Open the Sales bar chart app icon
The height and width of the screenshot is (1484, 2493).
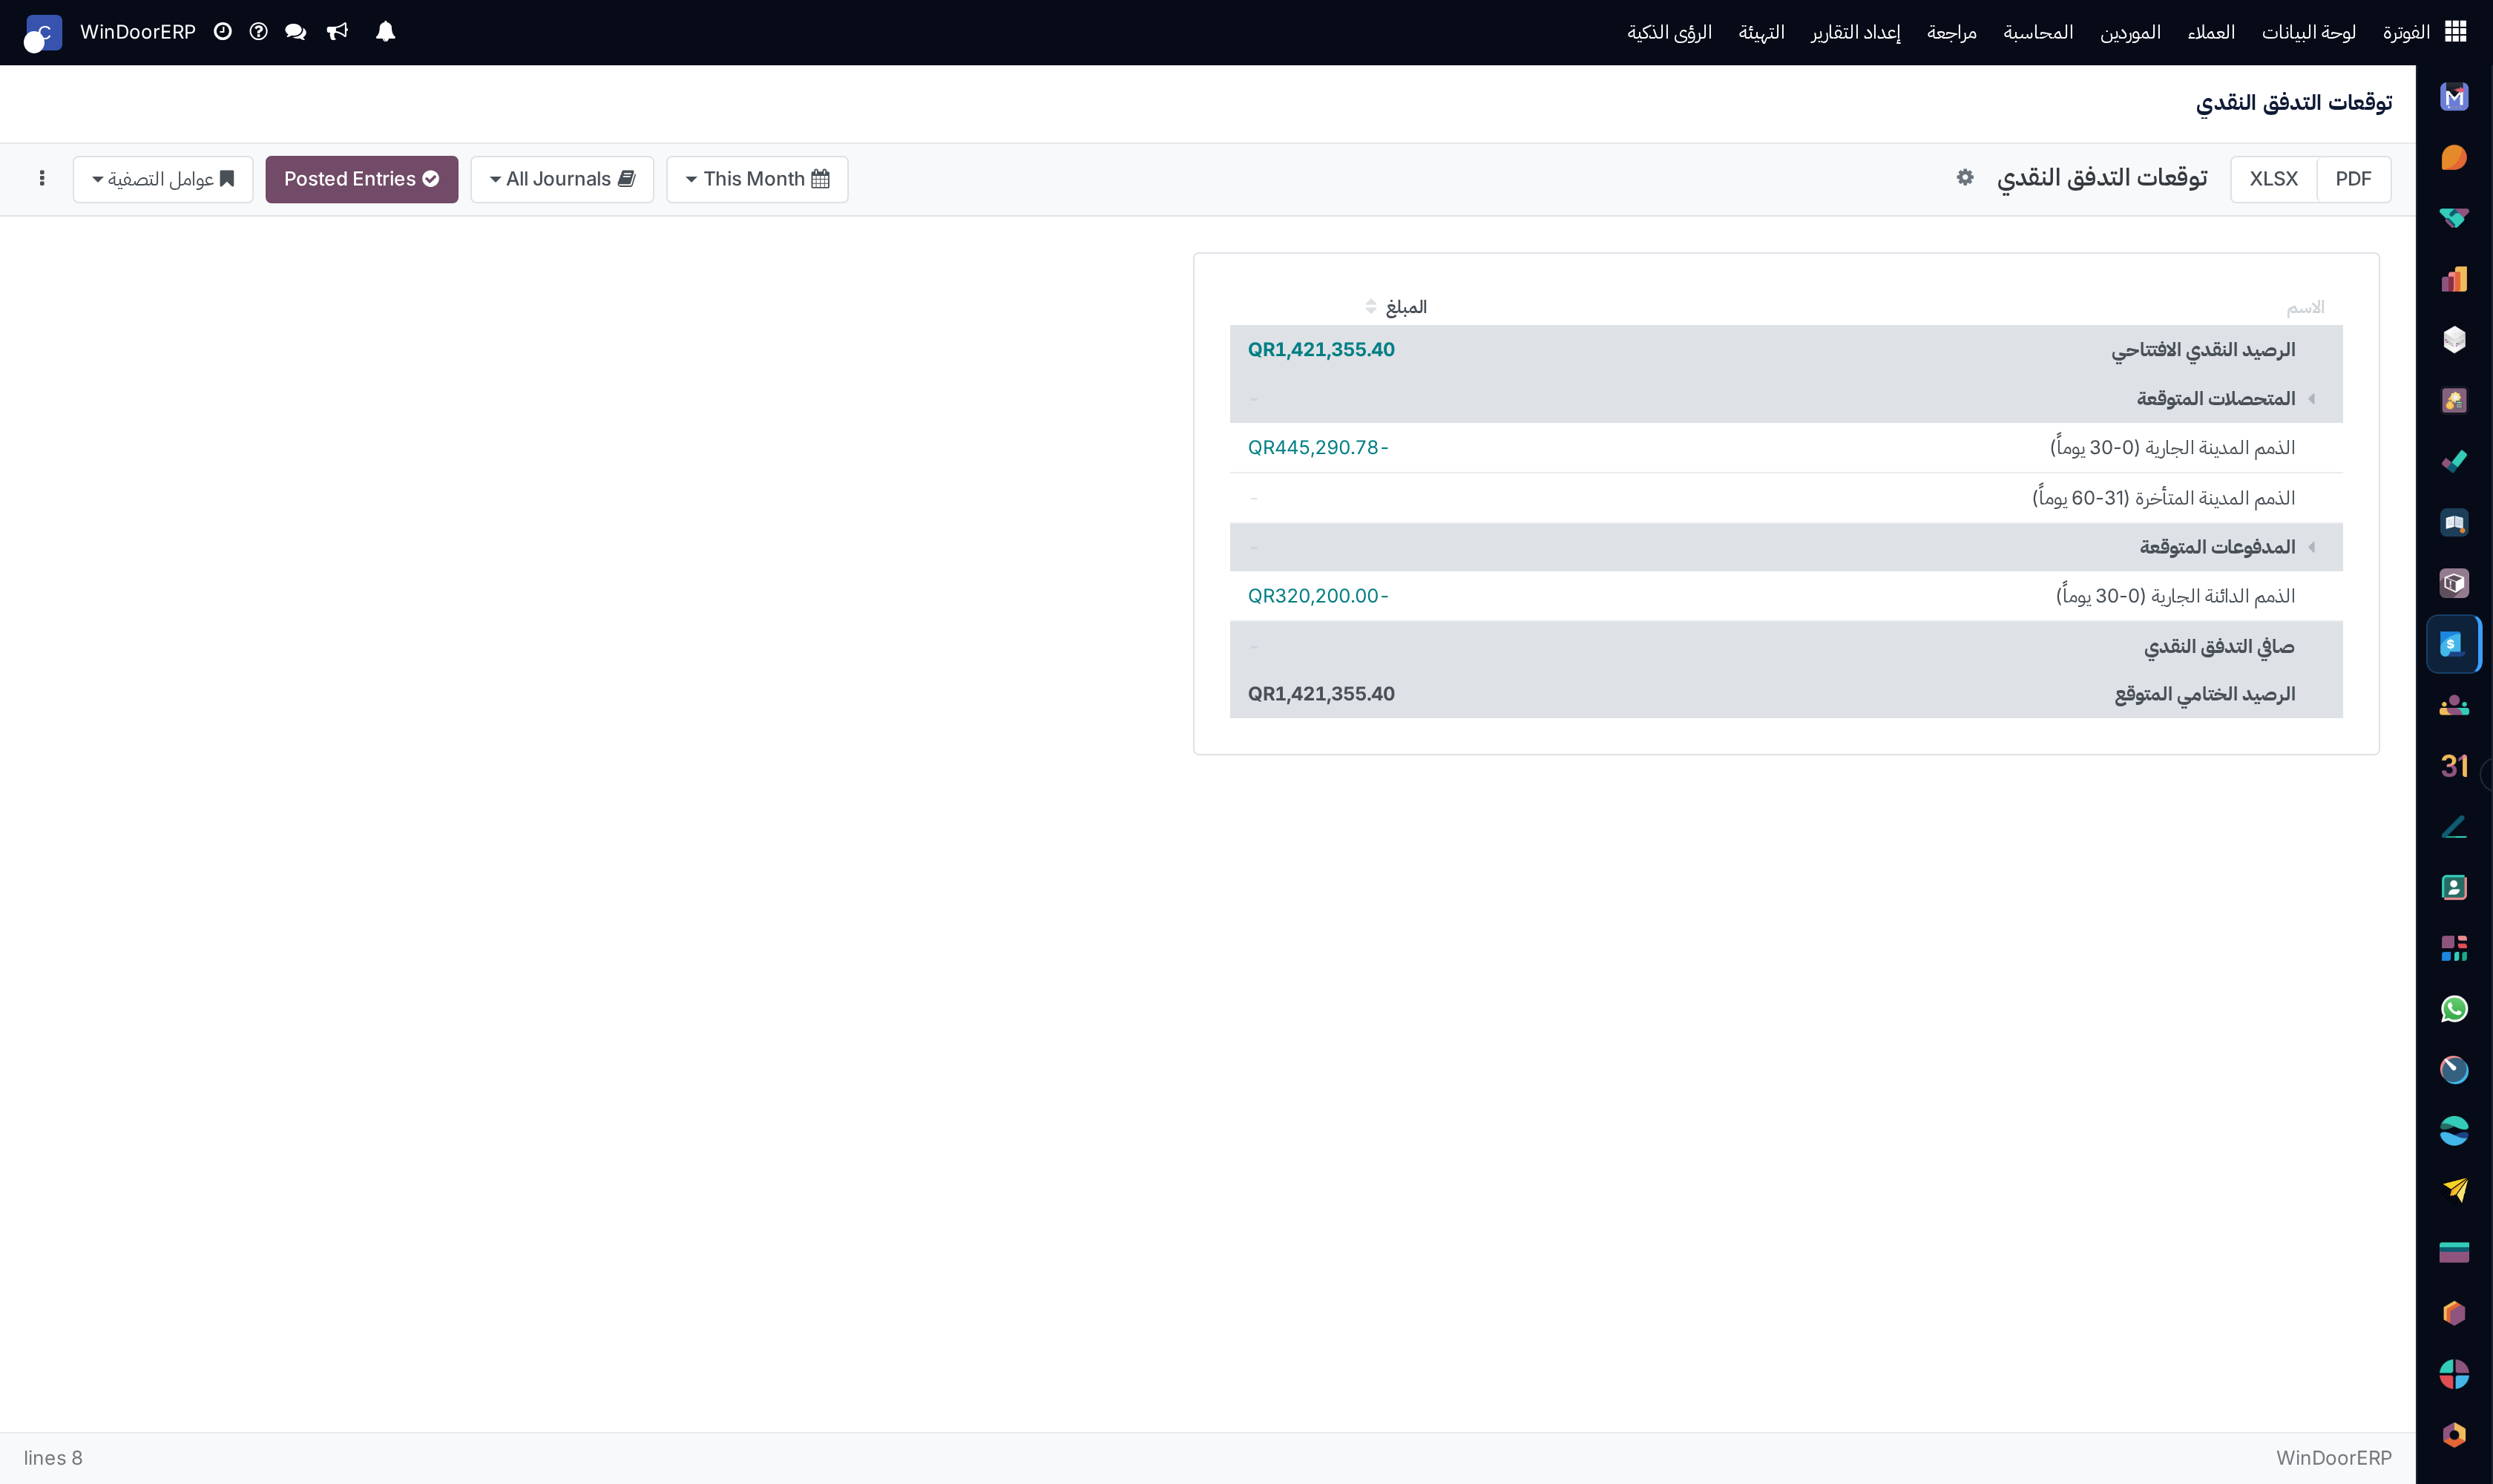[x=2454, y=279]
